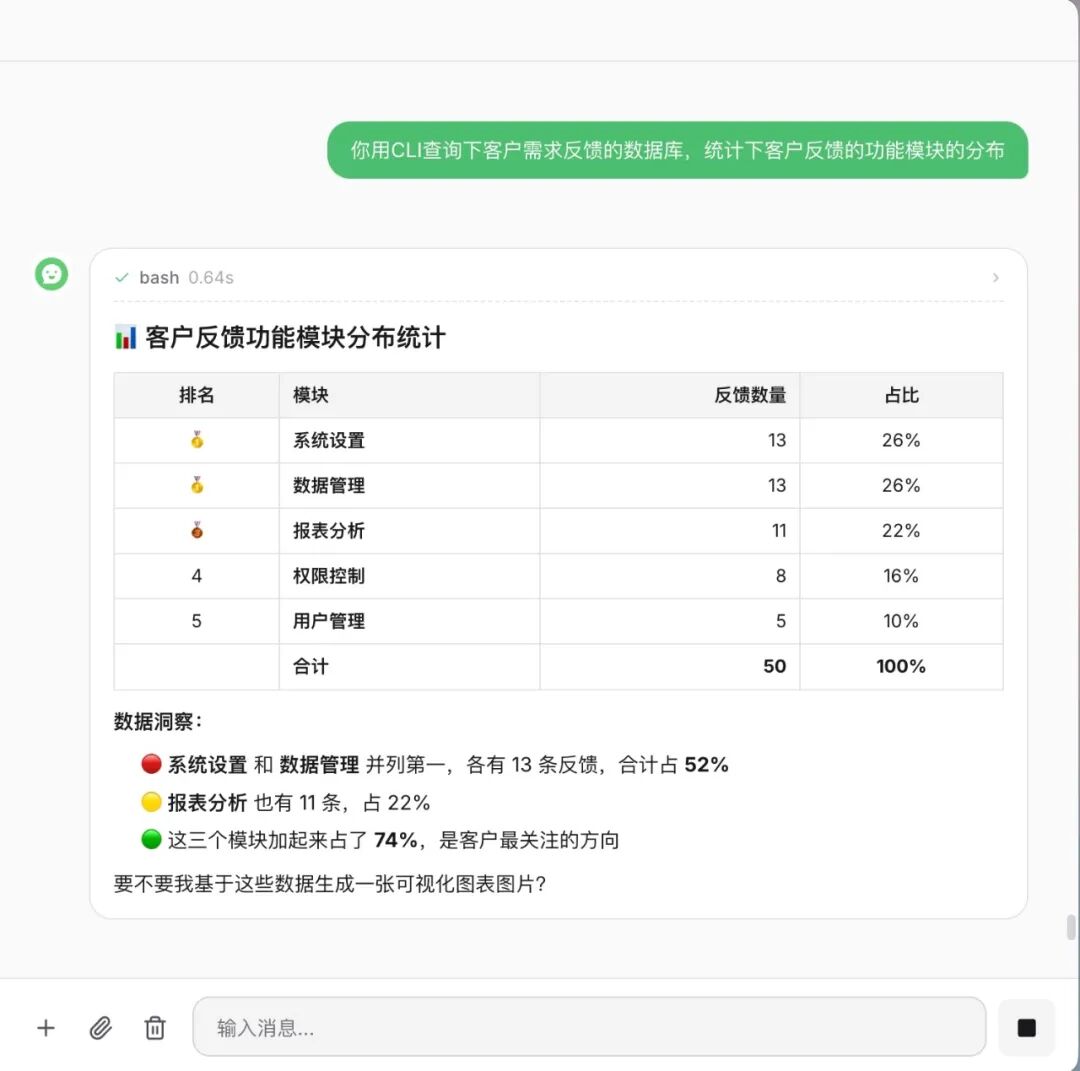Click the 占比 column header

coord(902,395)
